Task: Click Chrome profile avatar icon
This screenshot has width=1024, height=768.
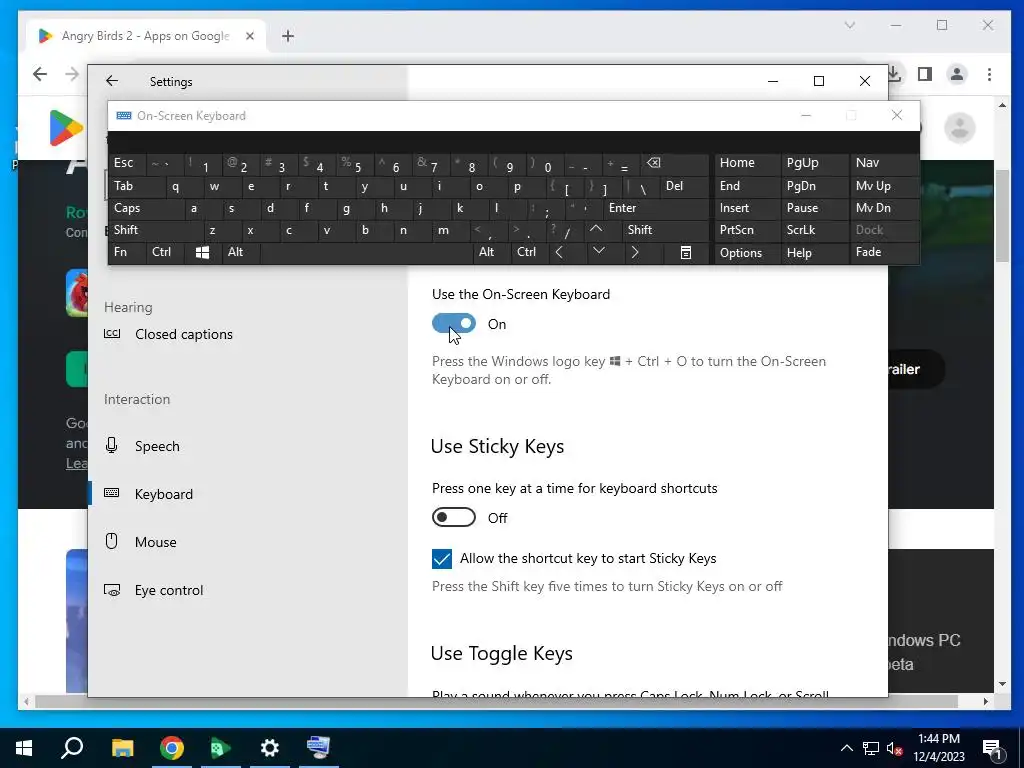Action: 957,74
